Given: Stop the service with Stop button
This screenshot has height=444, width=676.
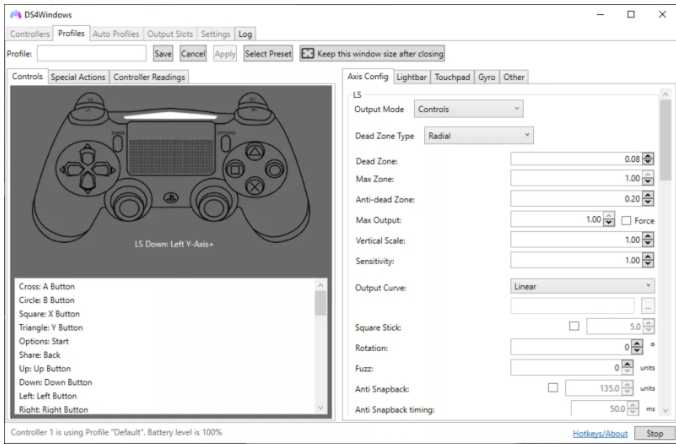Looking at the screenshot, I should pyautogui.click(x=654, y=433).
